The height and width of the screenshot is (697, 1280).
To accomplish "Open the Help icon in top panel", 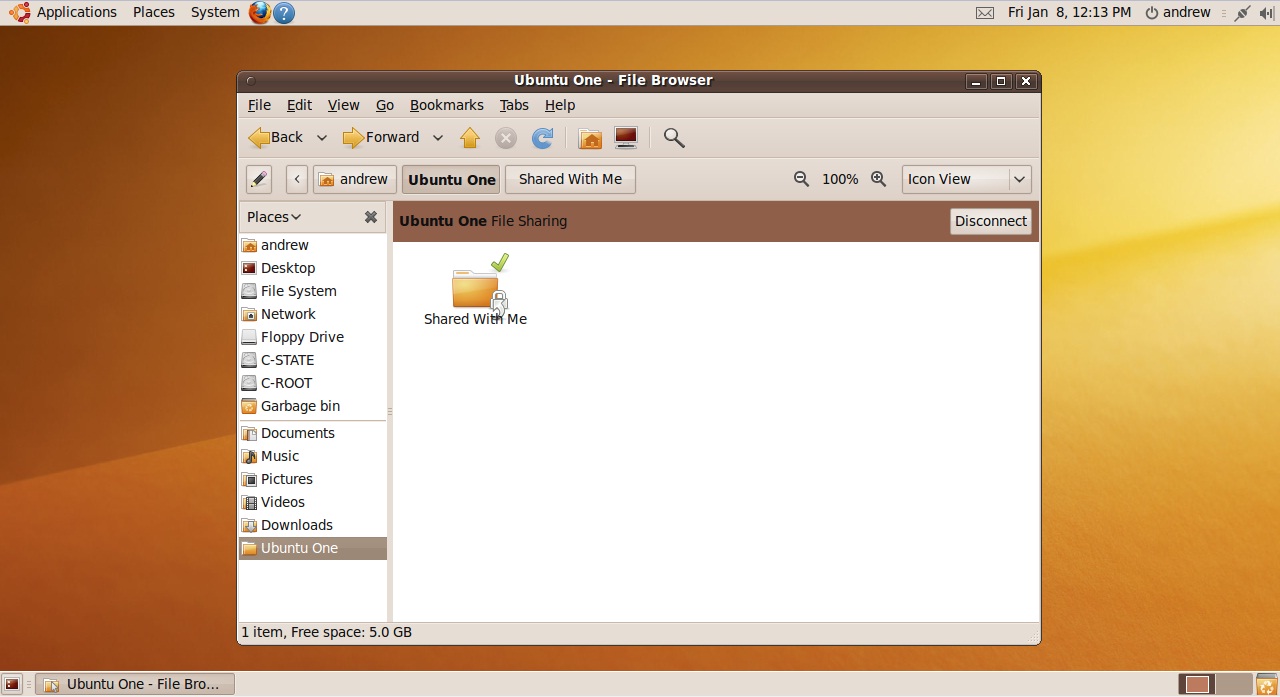I will (284, 13).
